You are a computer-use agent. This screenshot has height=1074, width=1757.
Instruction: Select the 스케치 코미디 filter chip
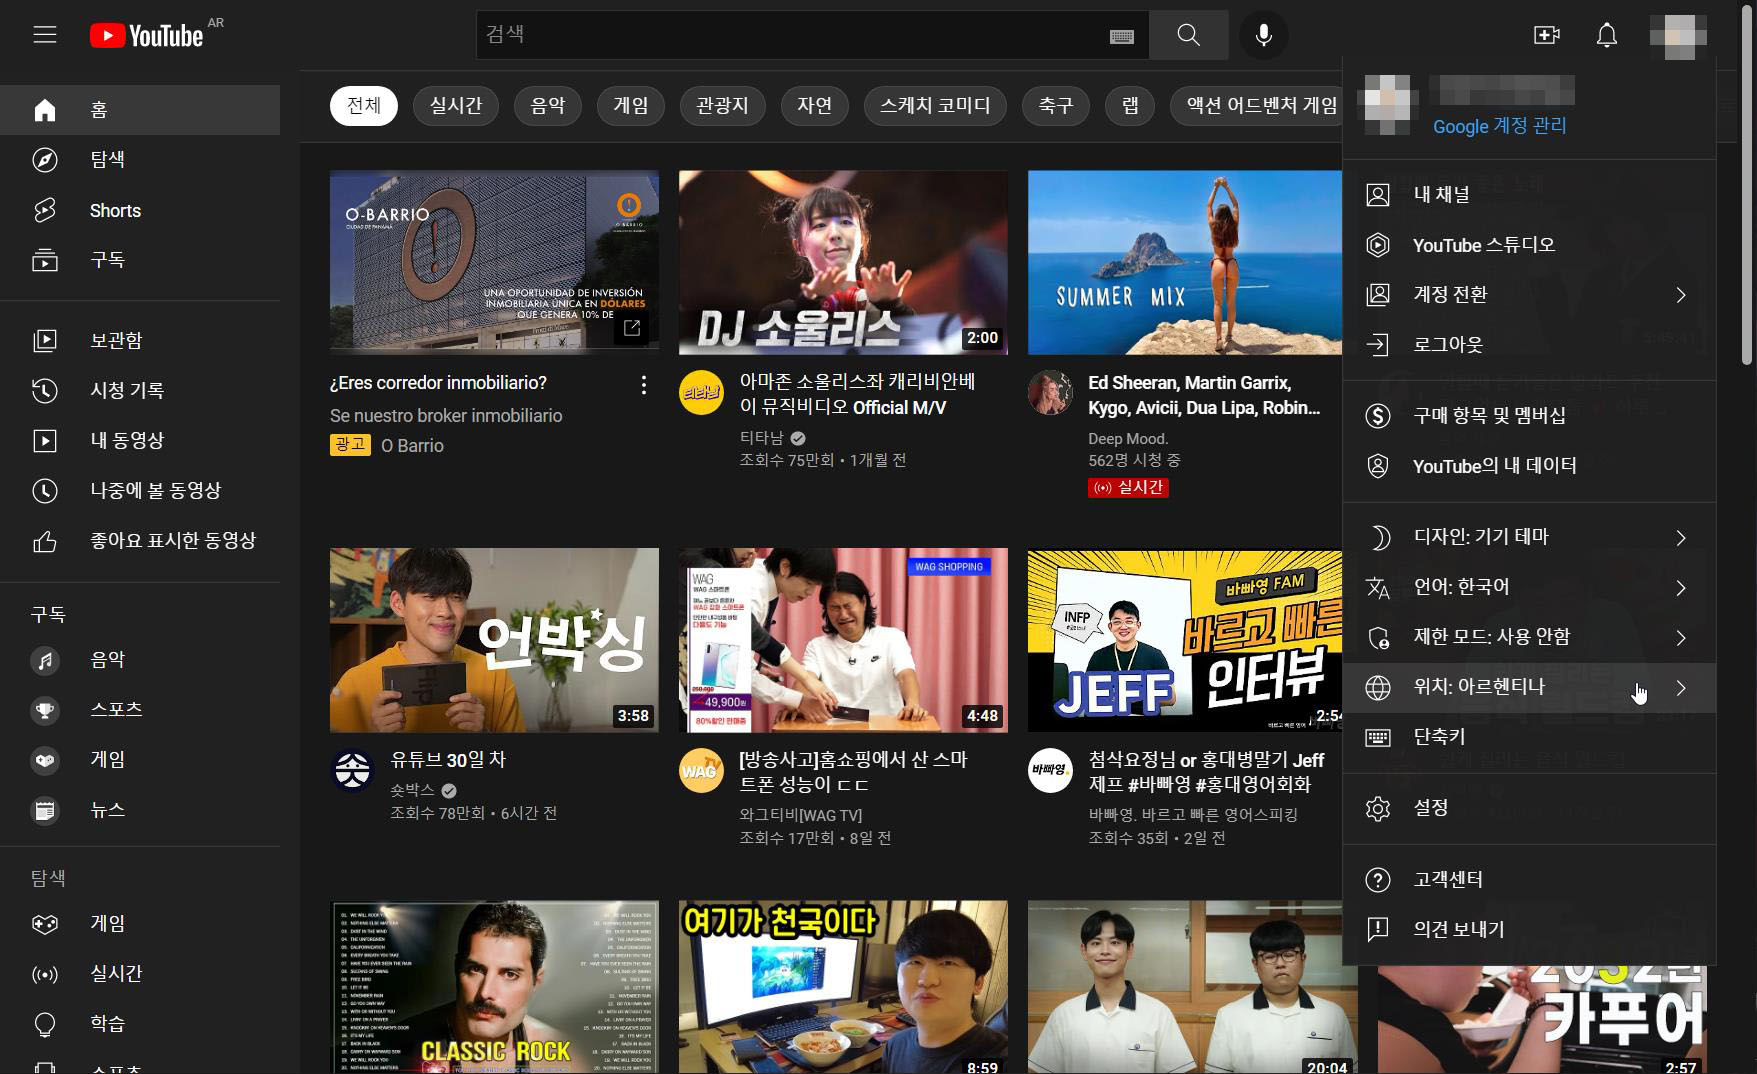click(x=935, y=105)
